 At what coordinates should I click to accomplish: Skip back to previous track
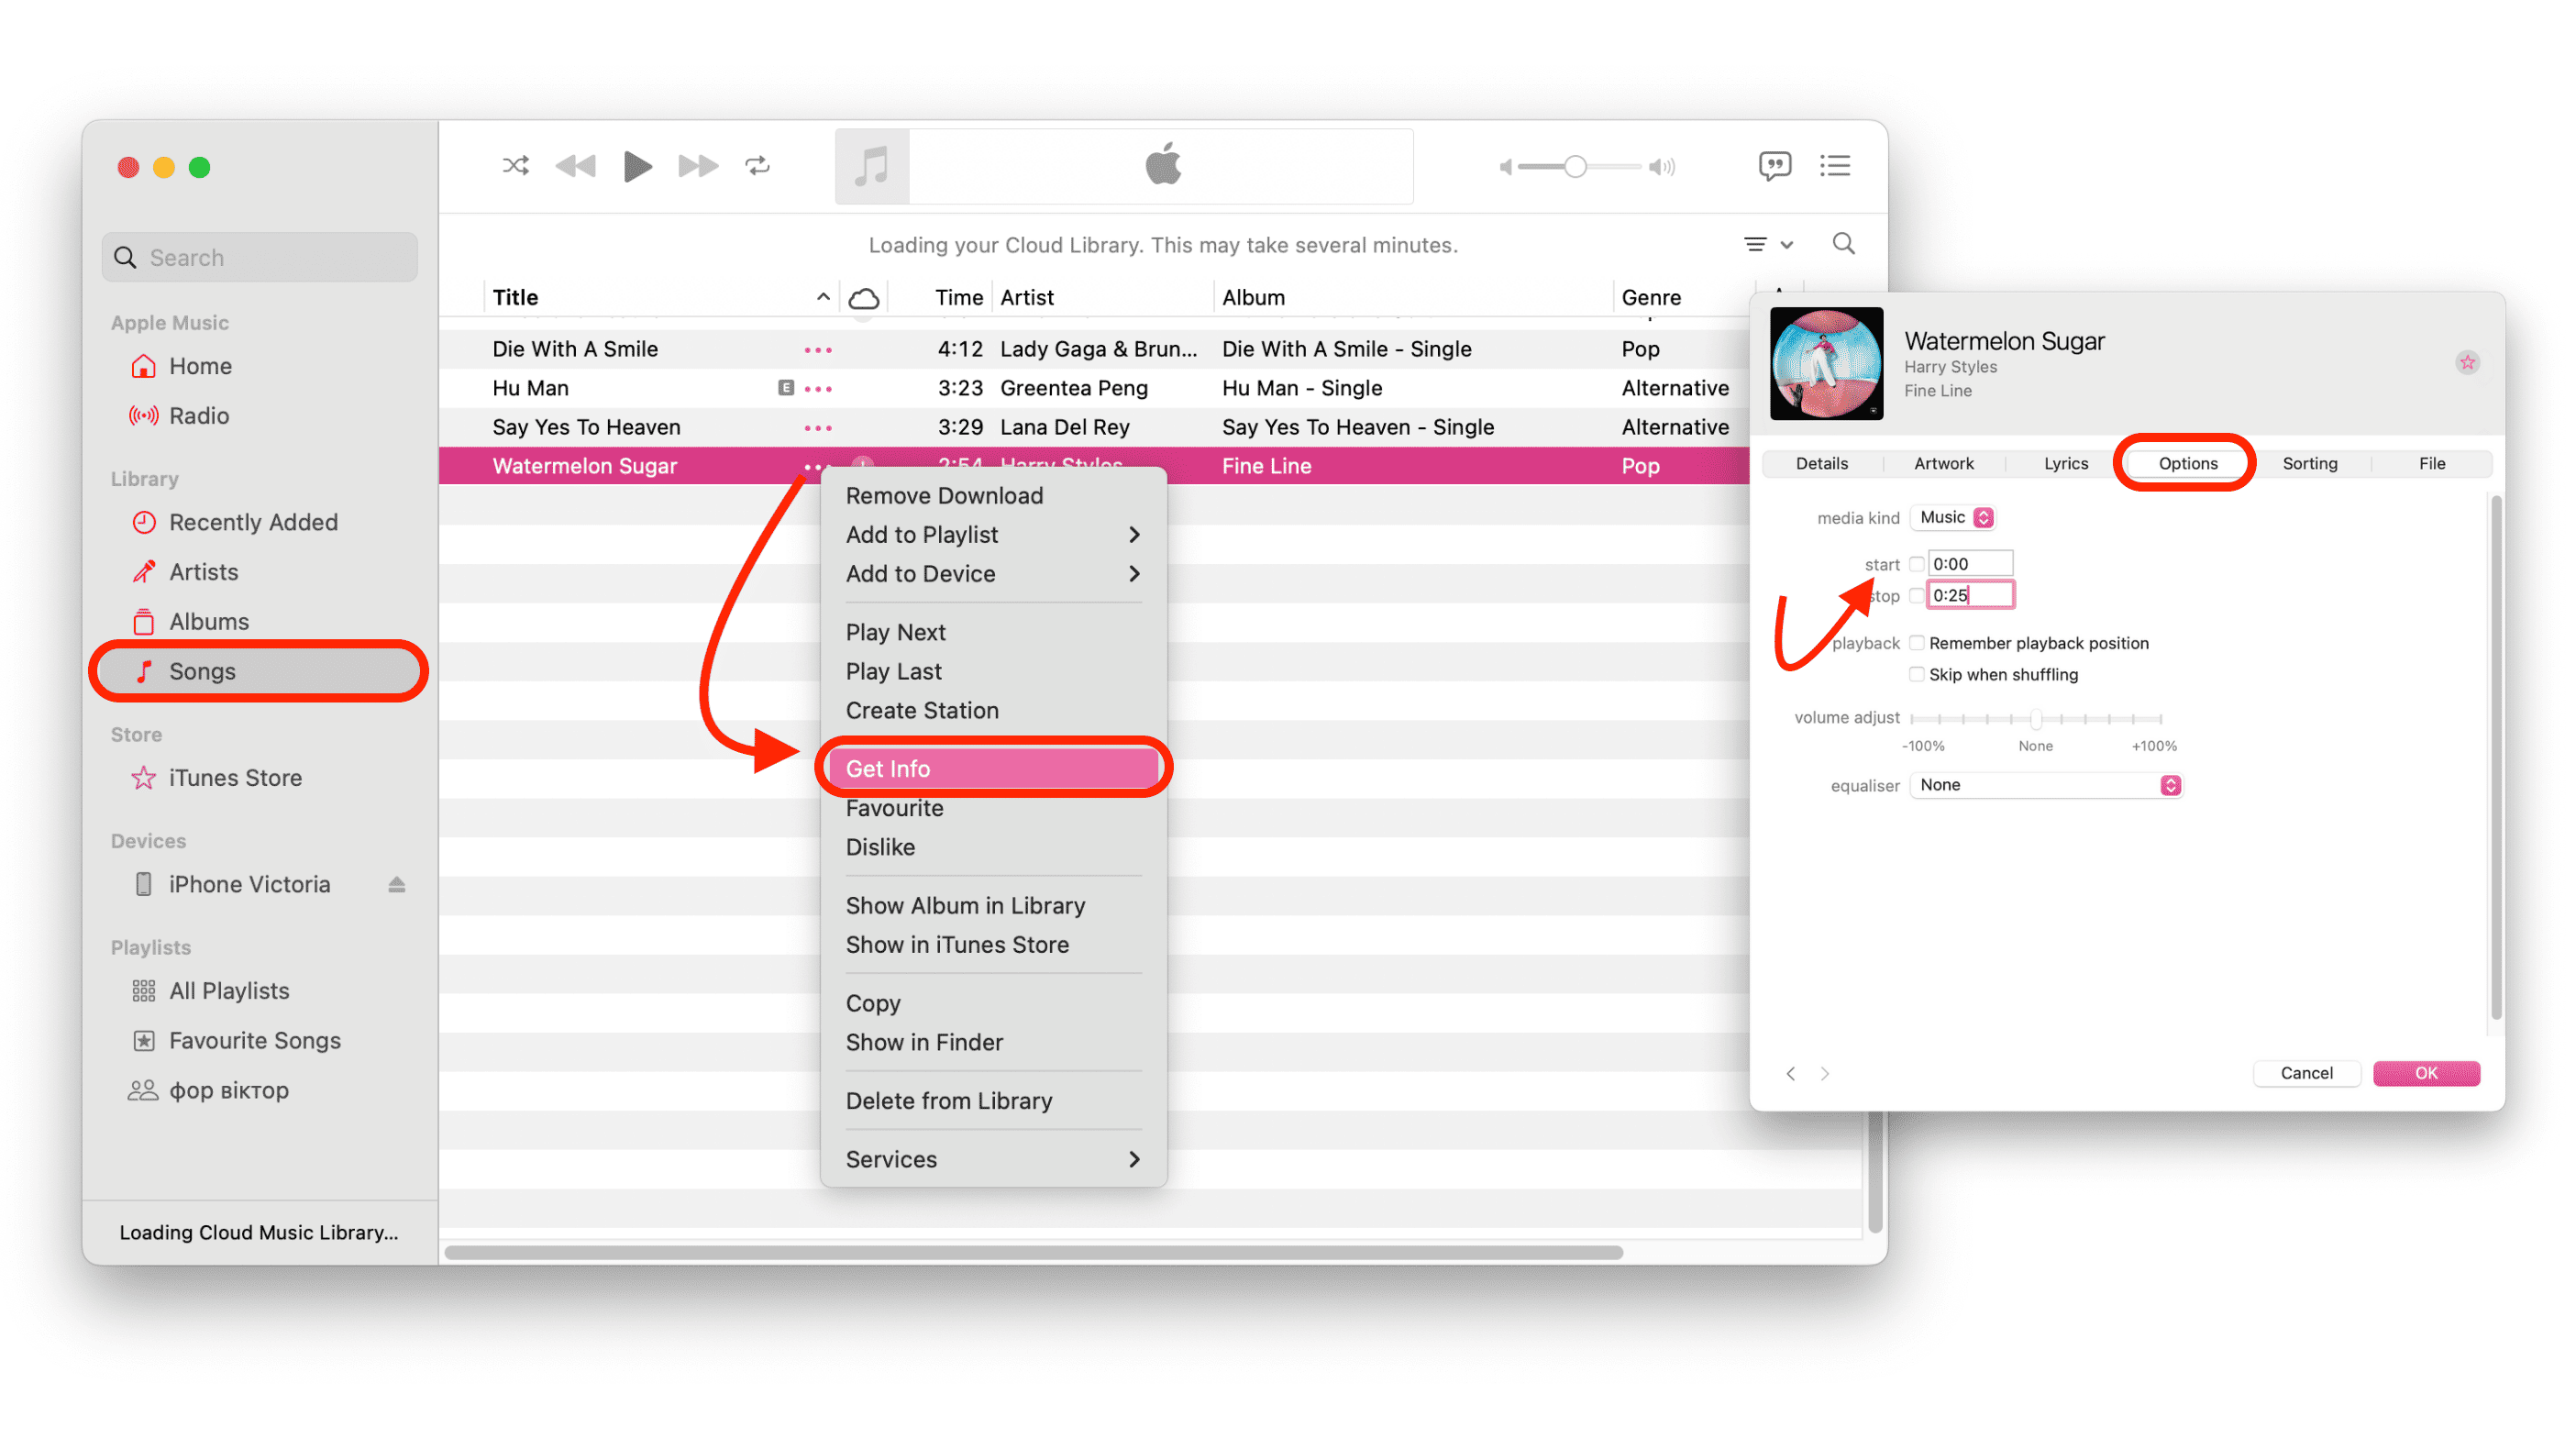tap(575, 166)
